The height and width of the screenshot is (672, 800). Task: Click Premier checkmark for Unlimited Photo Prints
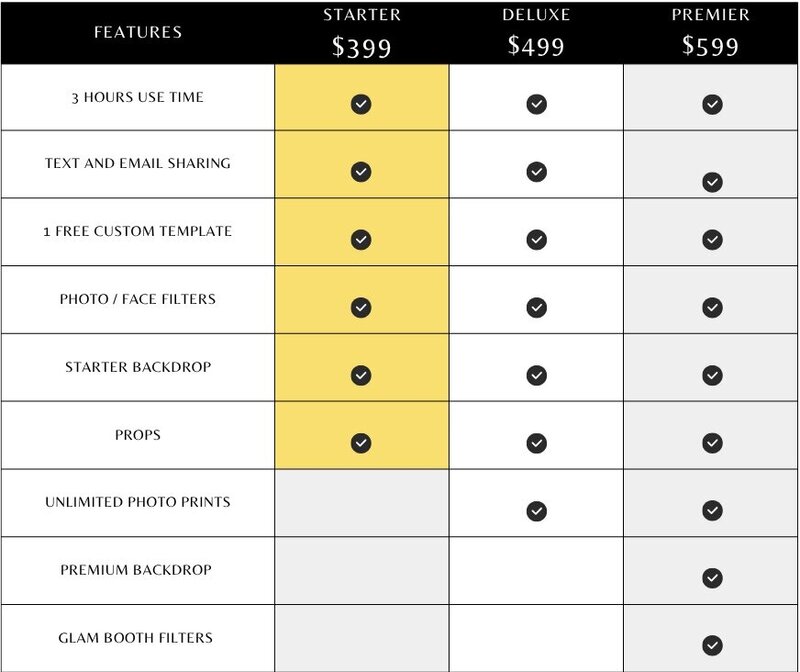click(x=712, y=510)
